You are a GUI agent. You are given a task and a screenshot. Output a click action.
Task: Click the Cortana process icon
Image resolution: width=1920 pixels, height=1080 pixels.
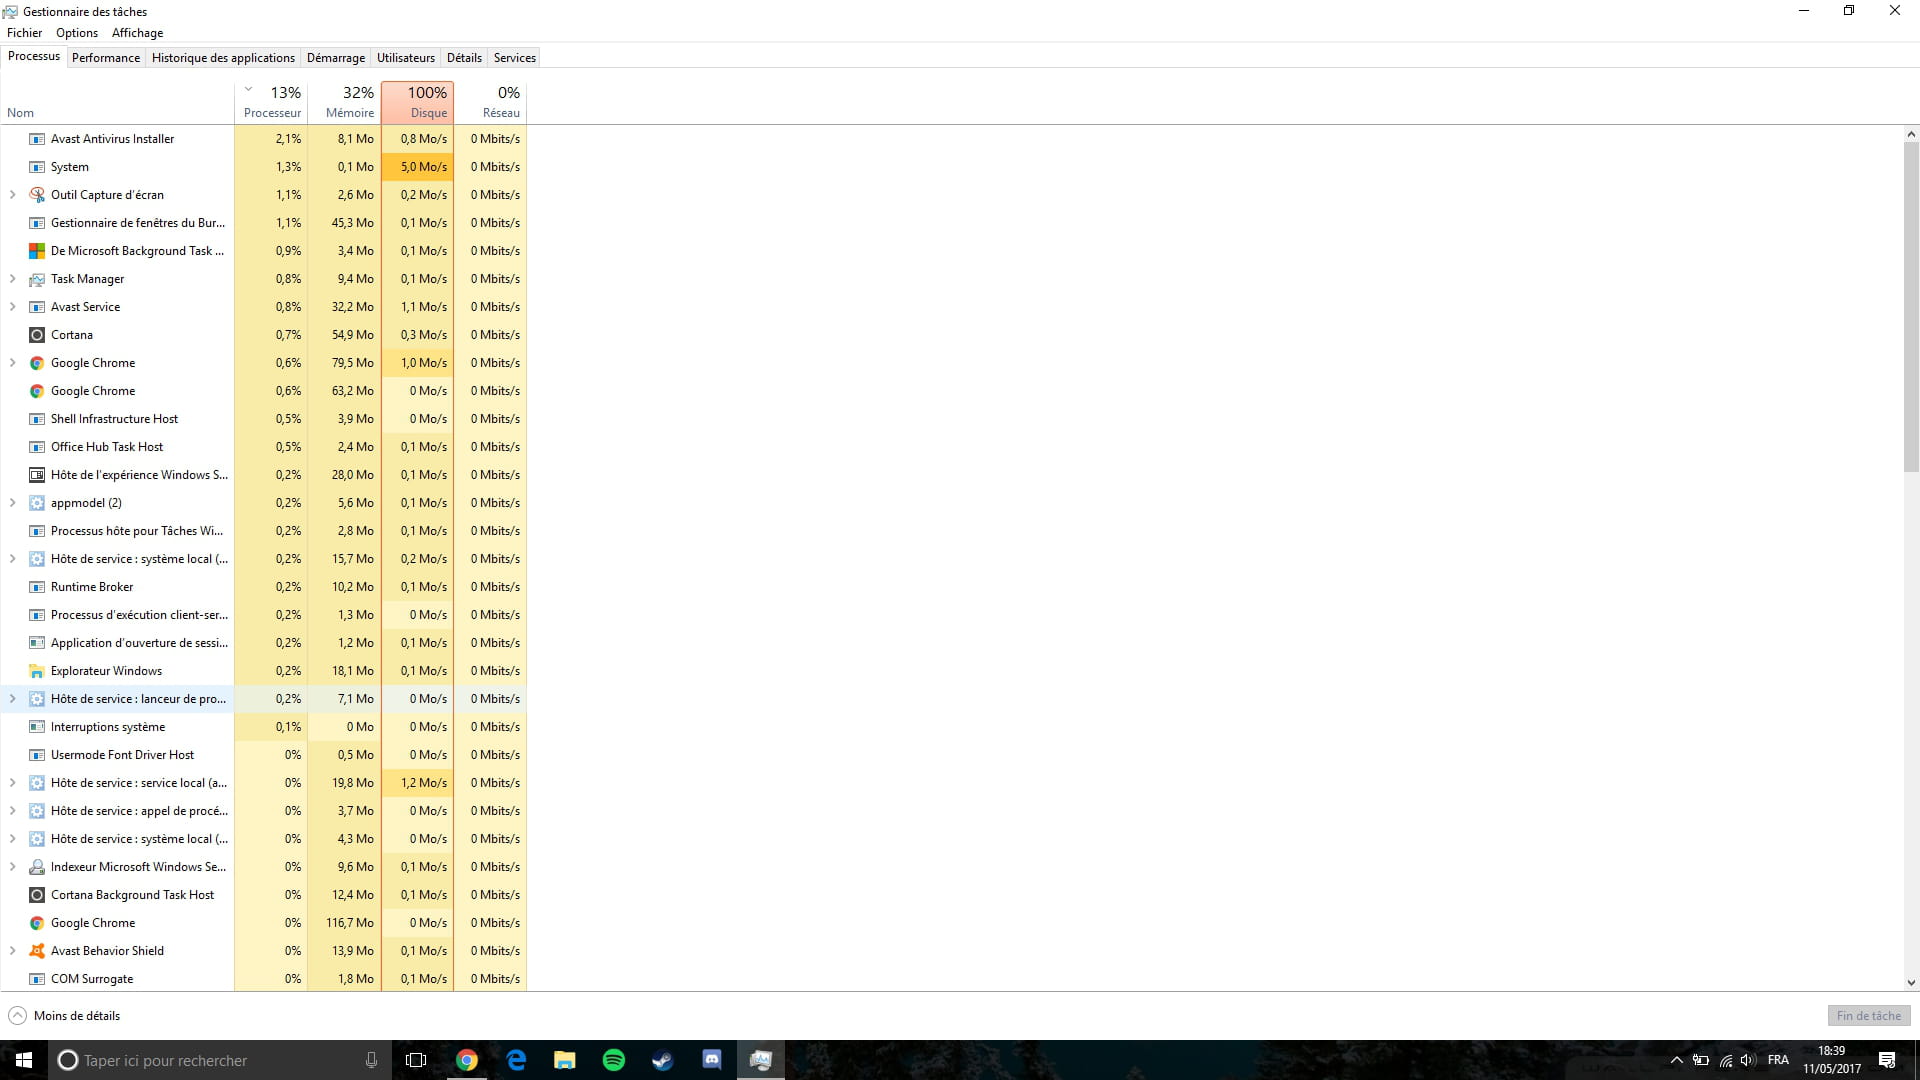point(37,335)
